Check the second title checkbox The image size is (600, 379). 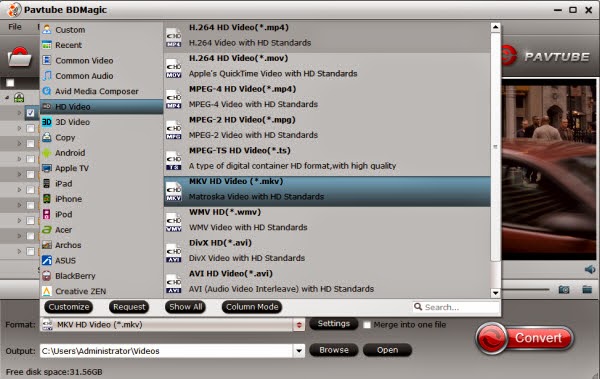click(31, 128)
